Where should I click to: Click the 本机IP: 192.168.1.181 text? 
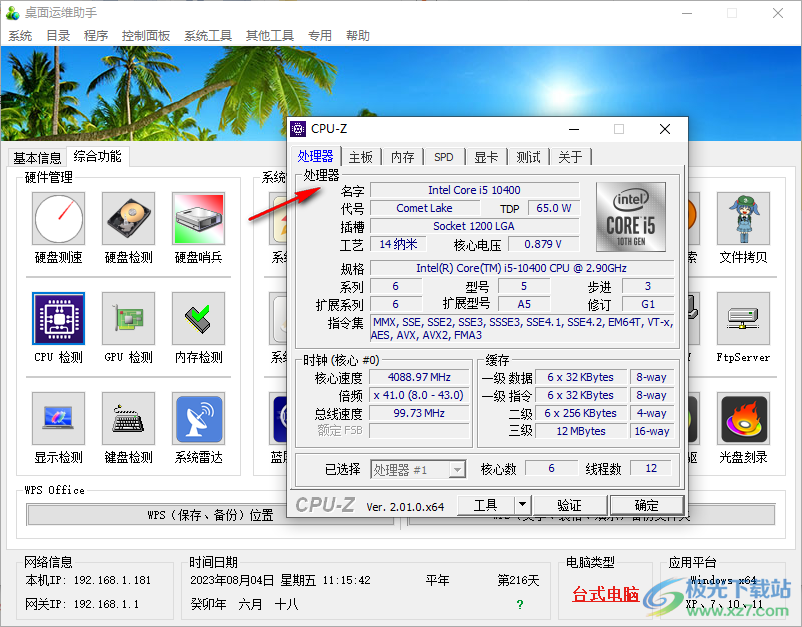[88, 580]
